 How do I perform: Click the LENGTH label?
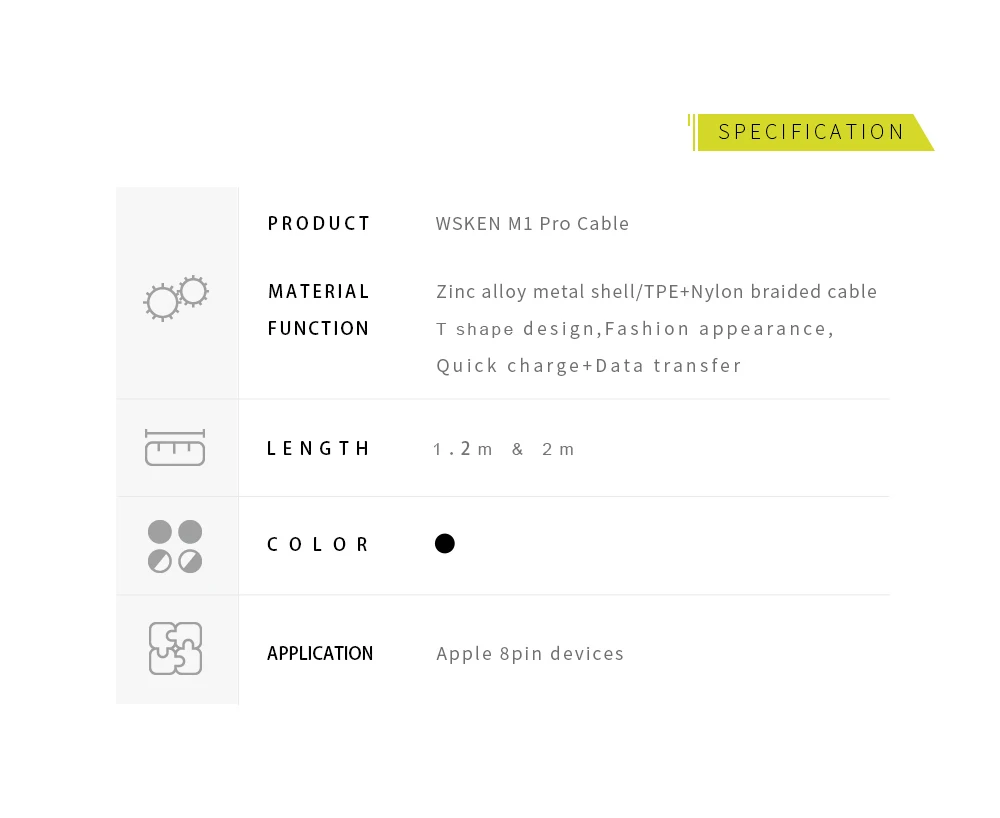click(x=318, y=449)
